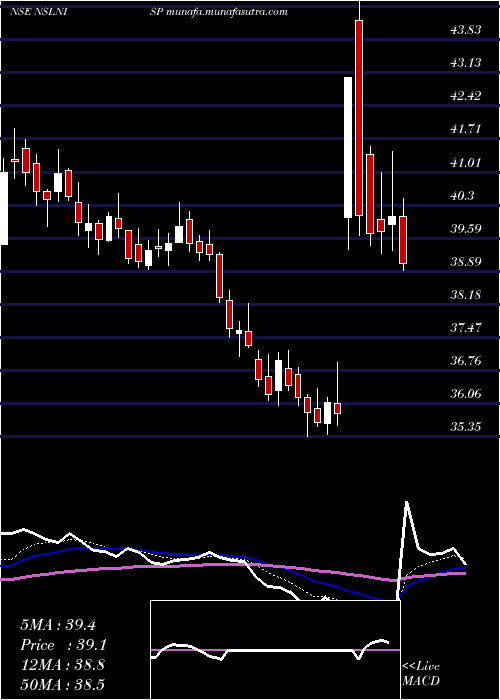Click the 42.42 price axis label

pos(466,96)
